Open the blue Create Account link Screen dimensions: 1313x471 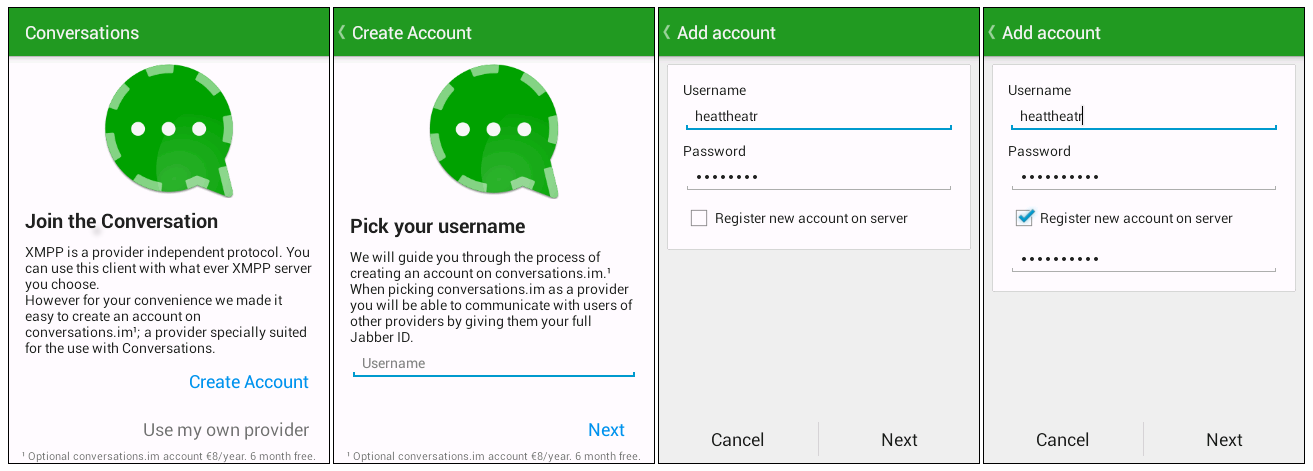[x=249, y=382]
